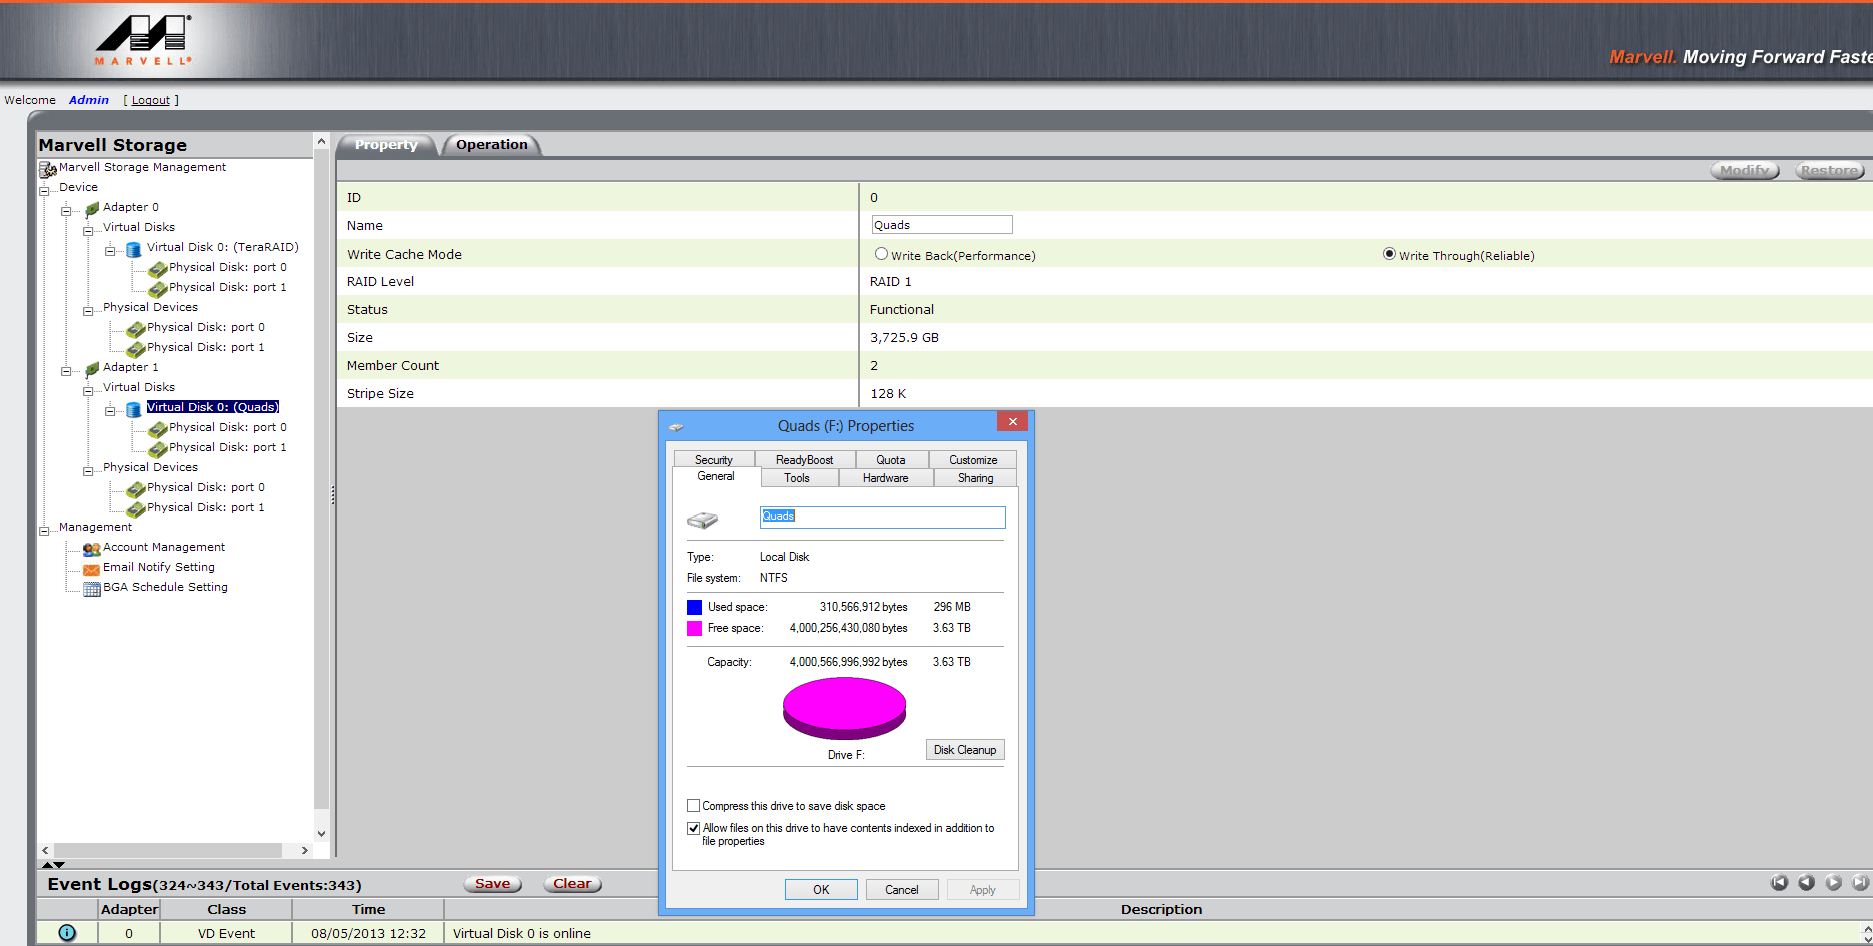This screenshot has height=946, width=1873.
Task: Click the splitter arrows above Event Logs
Action: click(x=52, y=864)
